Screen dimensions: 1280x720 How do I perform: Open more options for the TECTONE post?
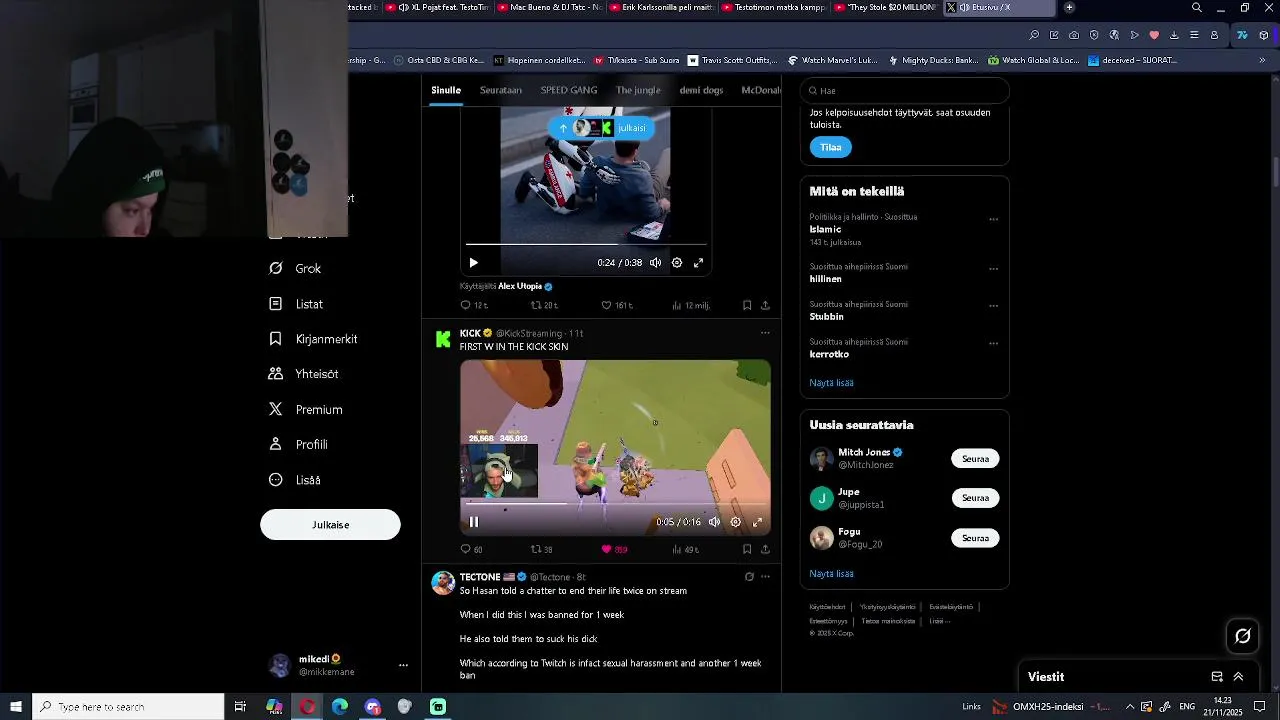tap(765, 577)
